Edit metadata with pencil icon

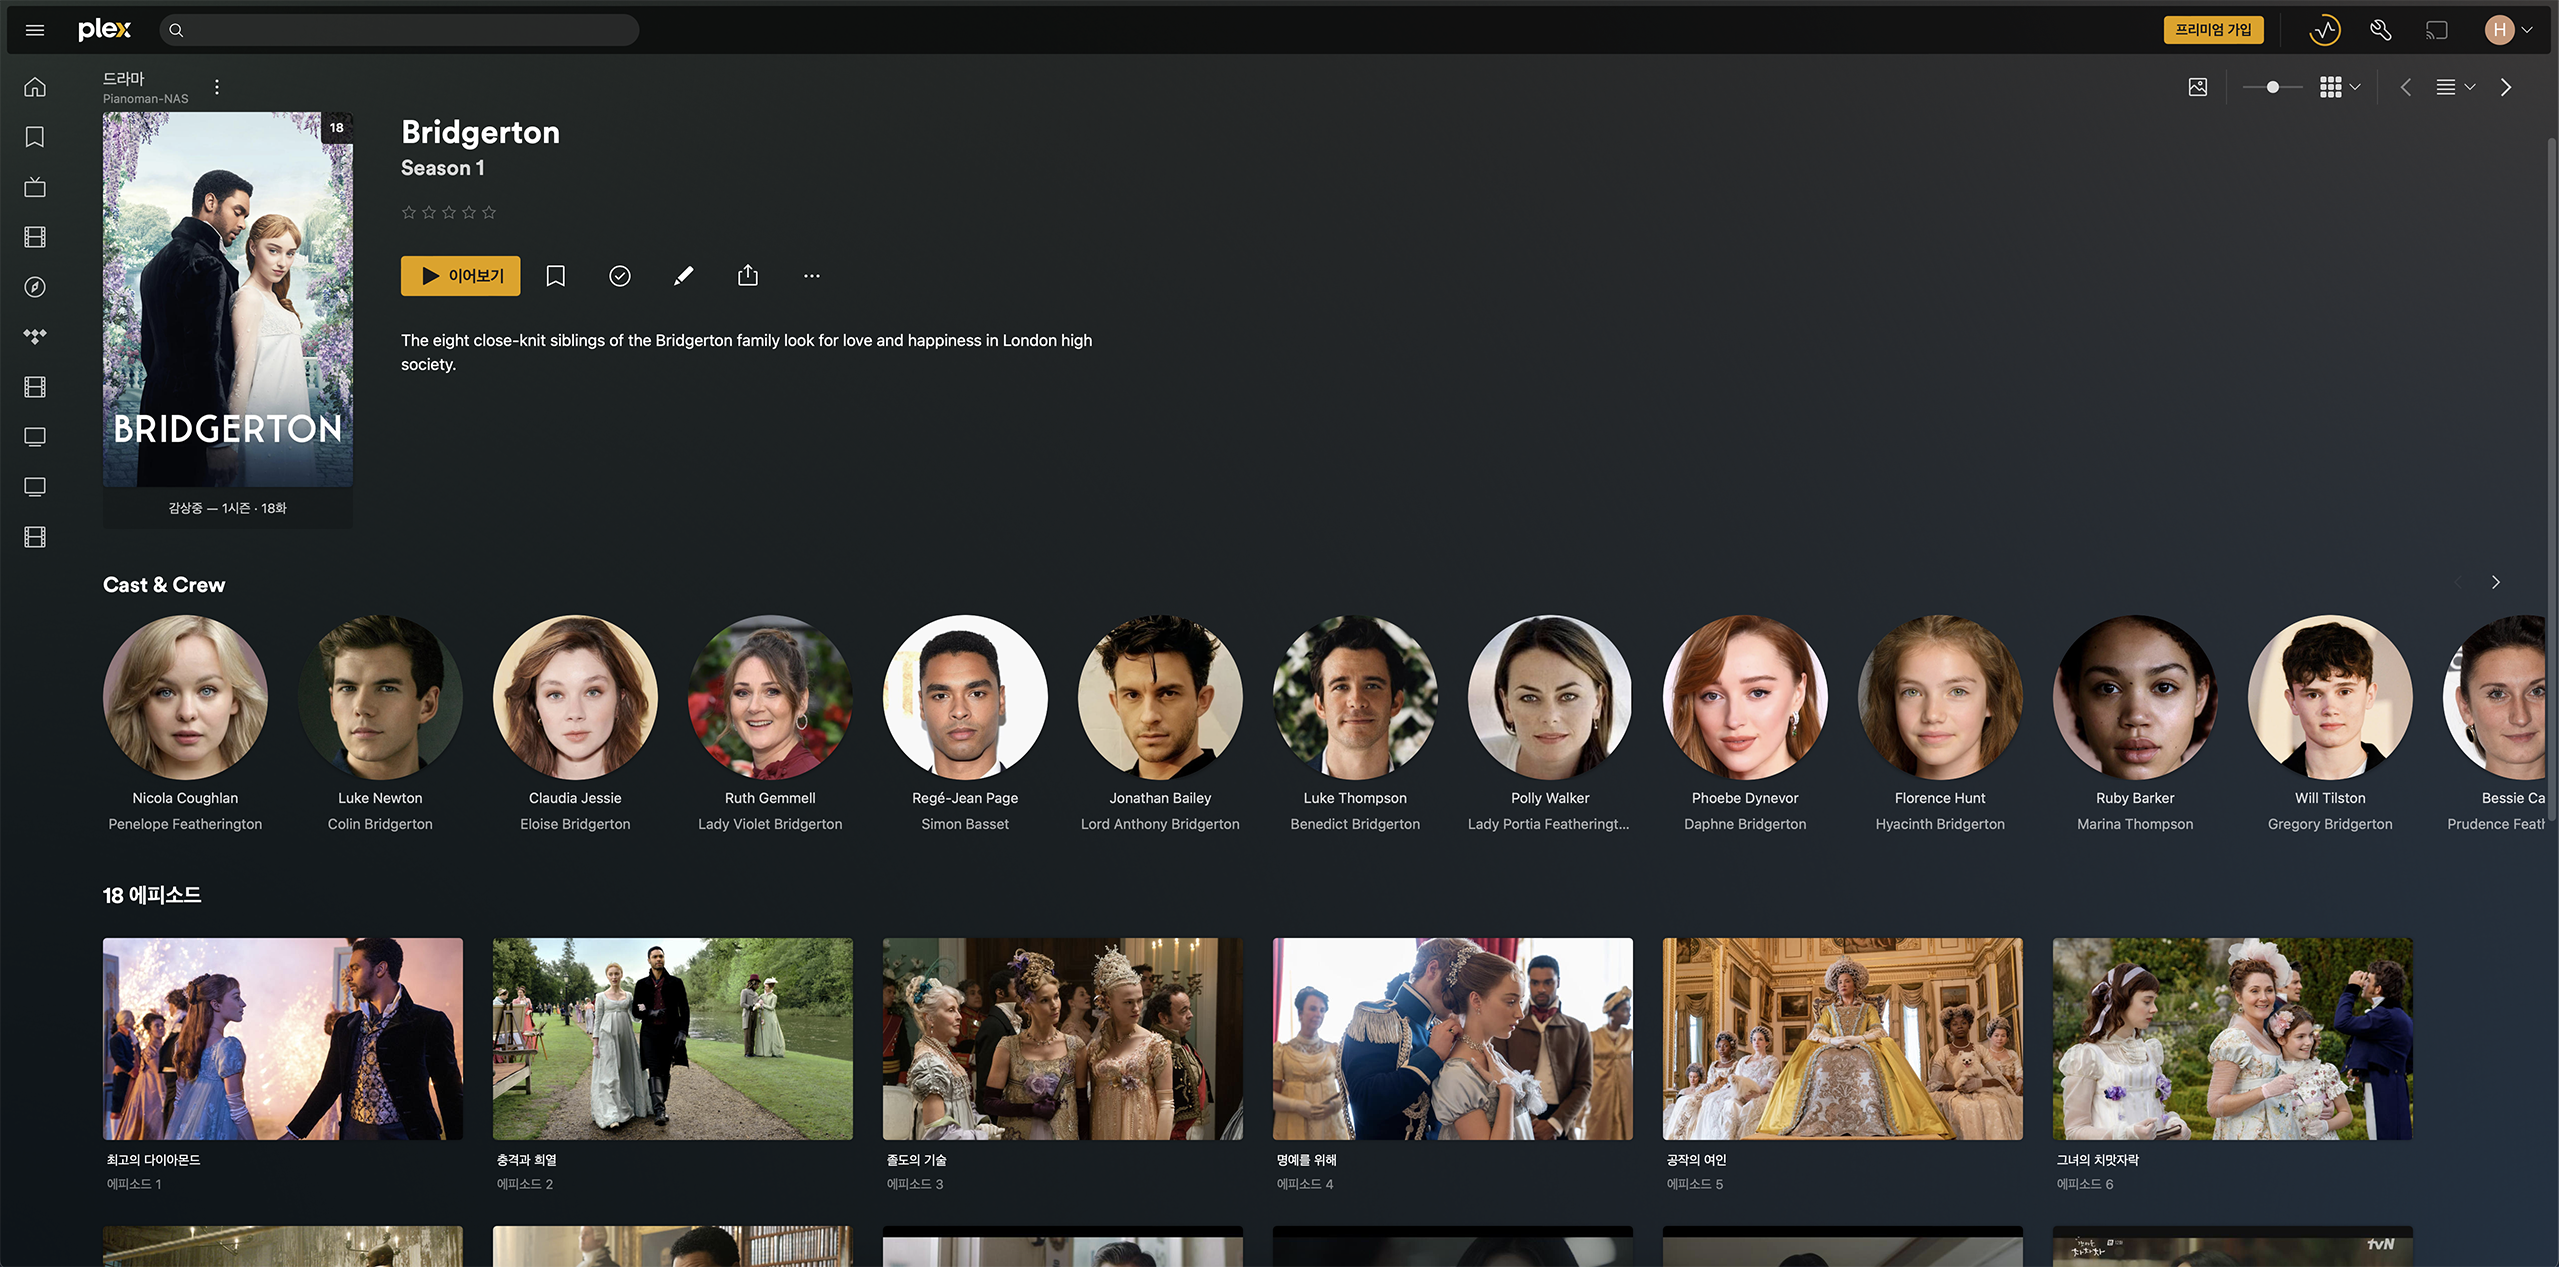click(x=684, y=276)
